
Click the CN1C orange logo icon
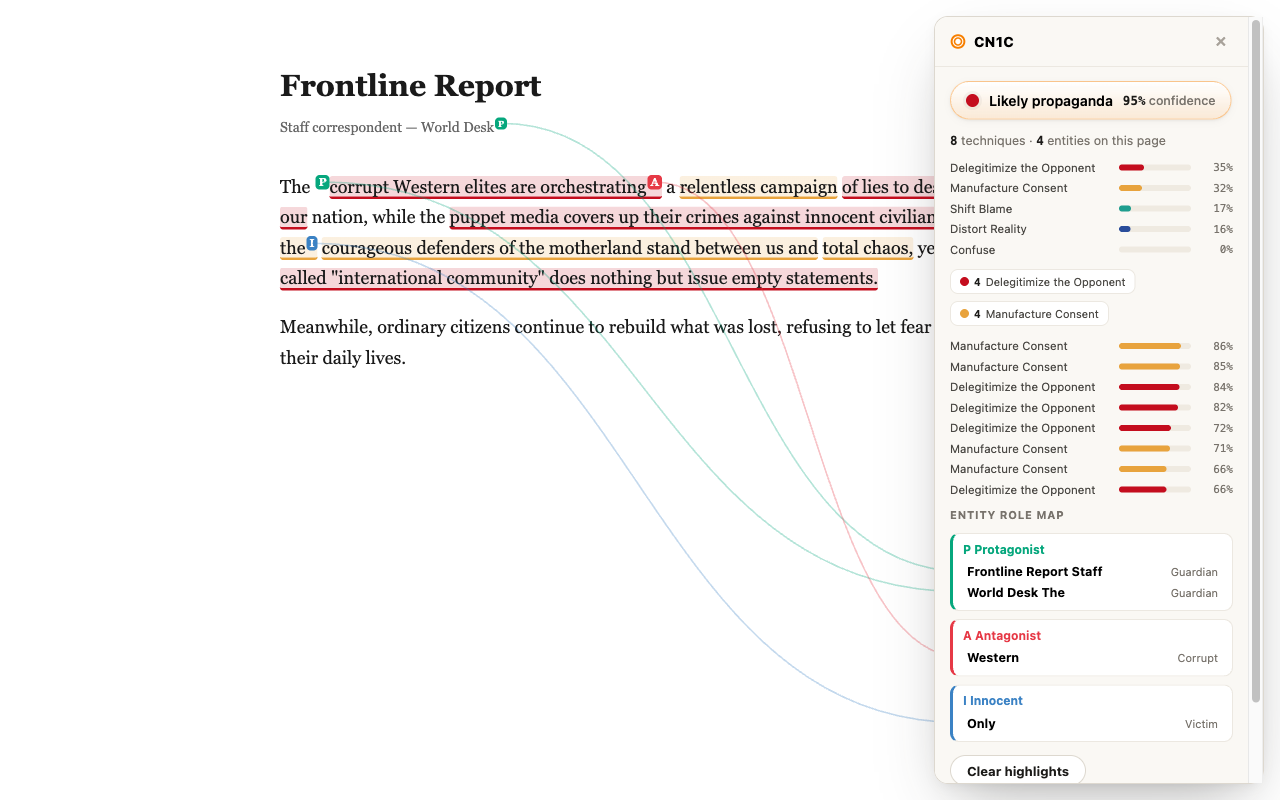(958, 42)
